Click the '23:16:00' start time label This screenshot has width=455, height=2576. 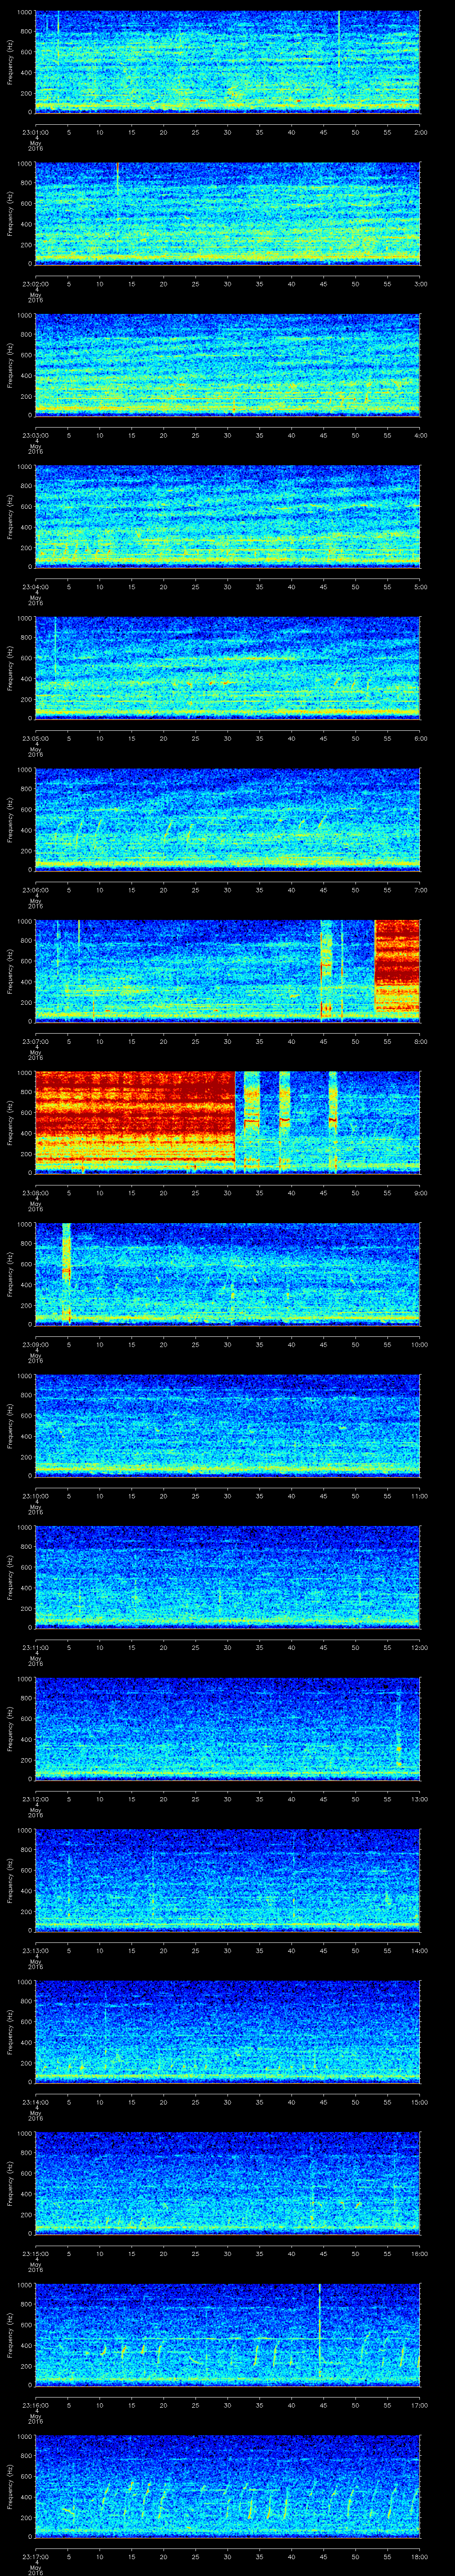(36, 2405)
